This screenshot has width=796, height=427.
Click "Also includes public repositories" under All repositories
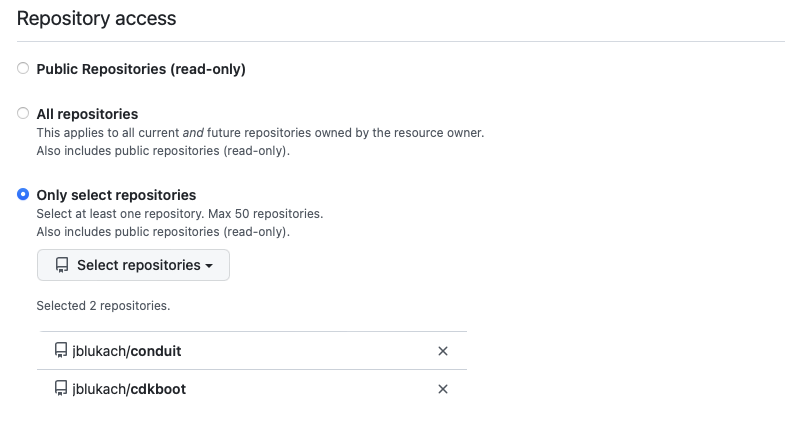[163, 151]
